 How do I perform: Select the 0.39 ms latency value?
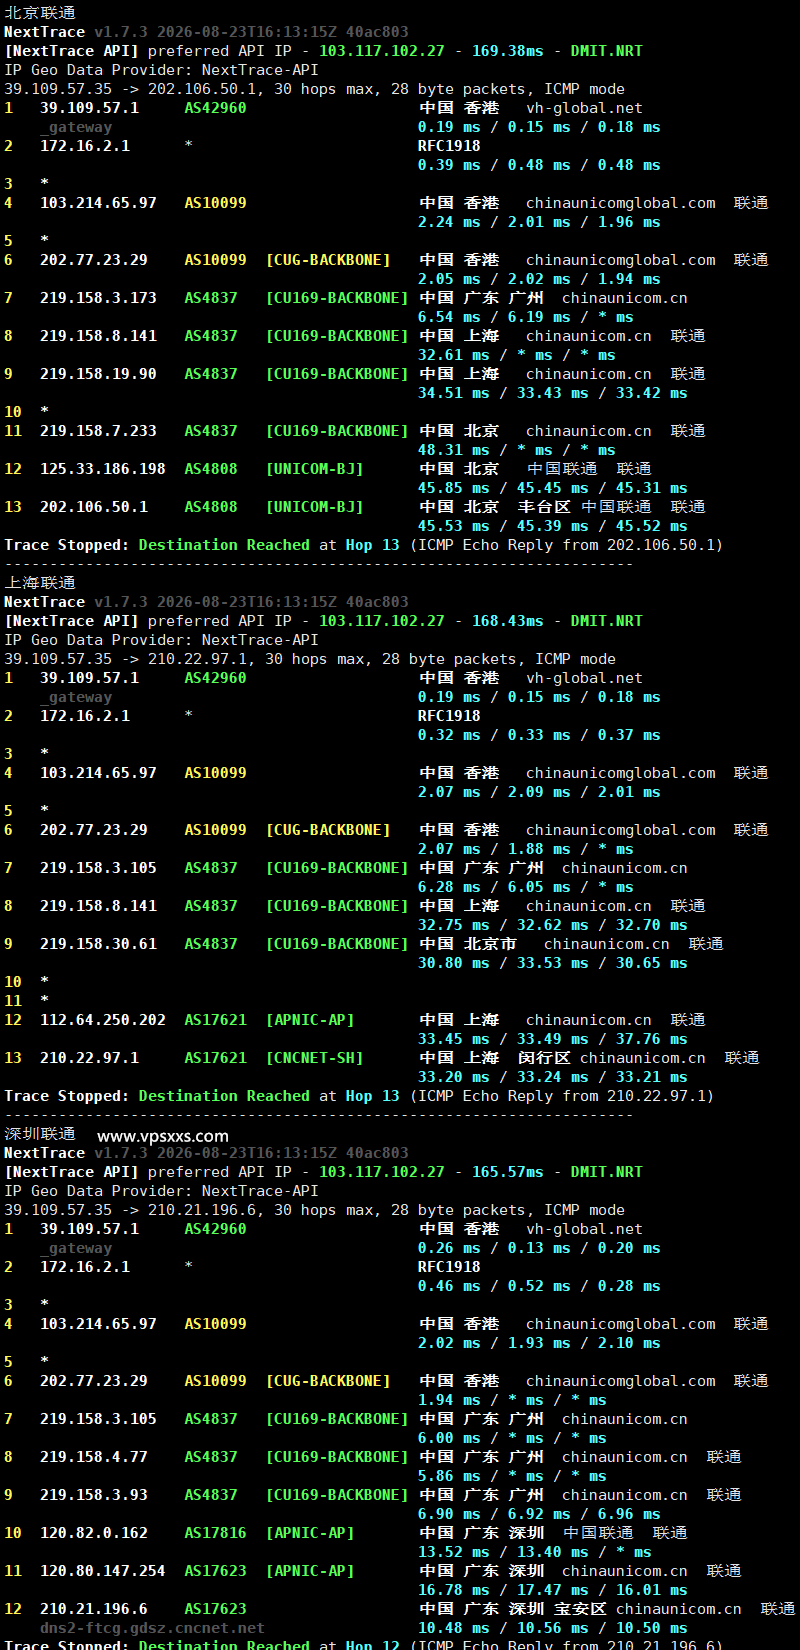point(449,165)
